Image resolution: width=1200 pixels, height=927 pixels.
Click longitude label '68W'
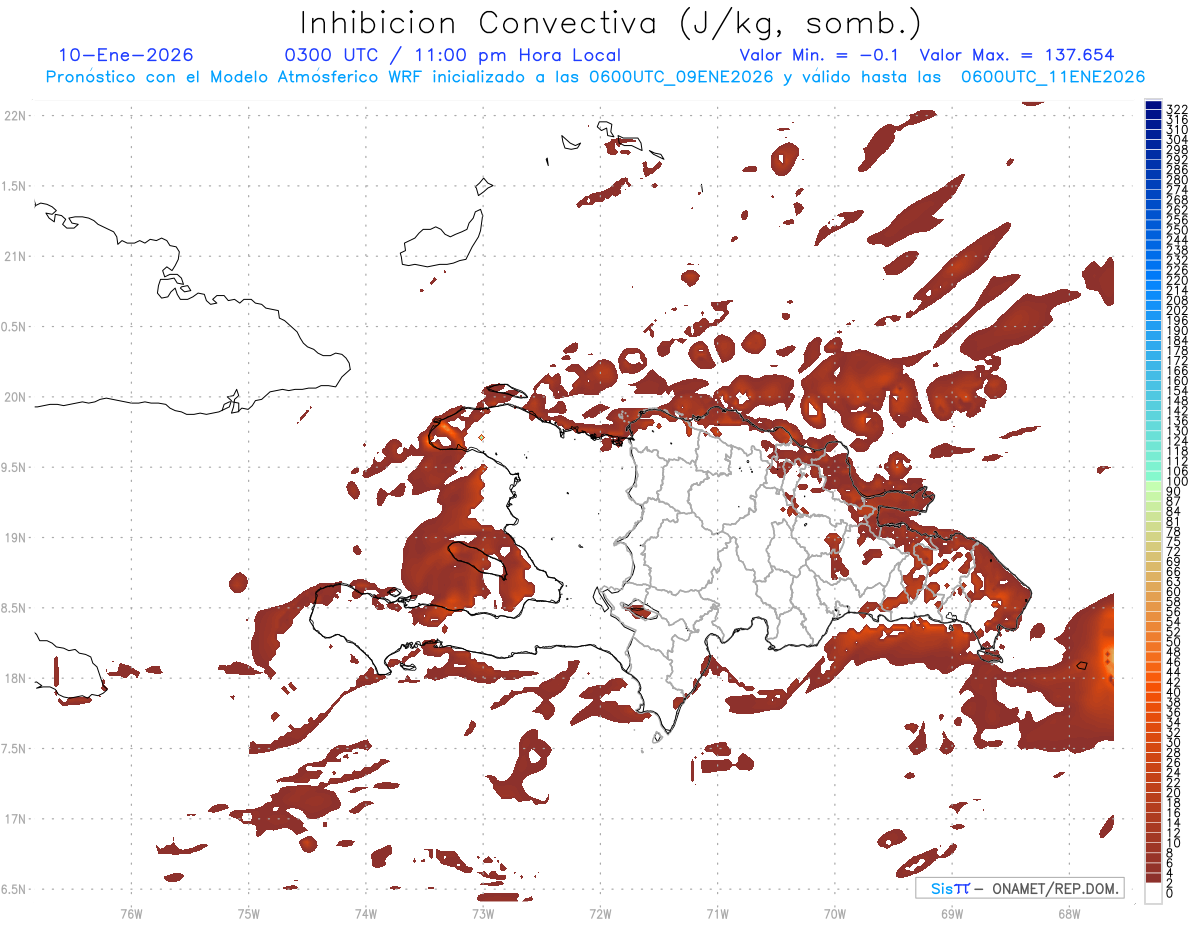click(x=1069, y=912)
